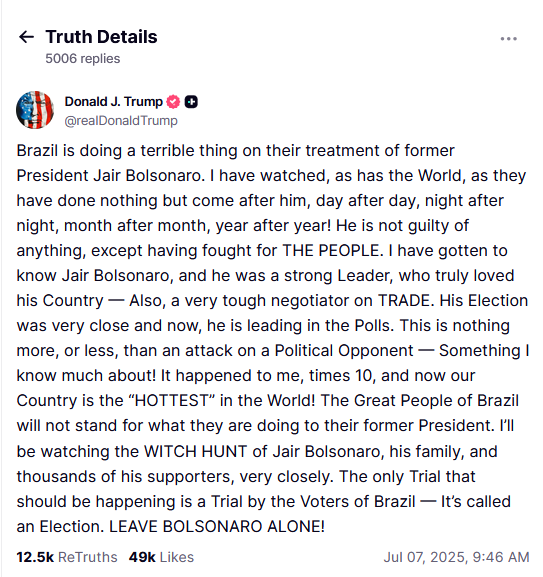Open Donald J. Trump profile avatar
The width and height of the screenshot is (543, 577).
[35, 110]
